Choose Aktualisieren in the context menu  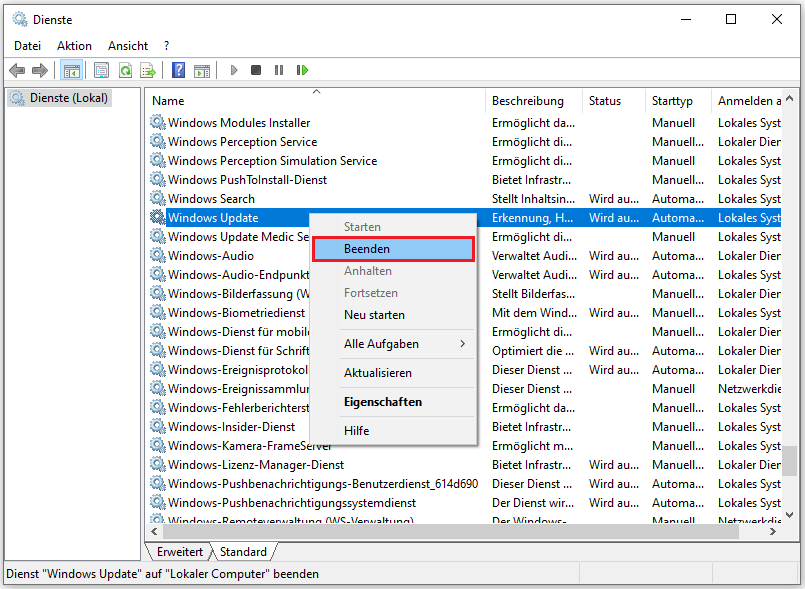pyautogui.click(x=393, y=373)
